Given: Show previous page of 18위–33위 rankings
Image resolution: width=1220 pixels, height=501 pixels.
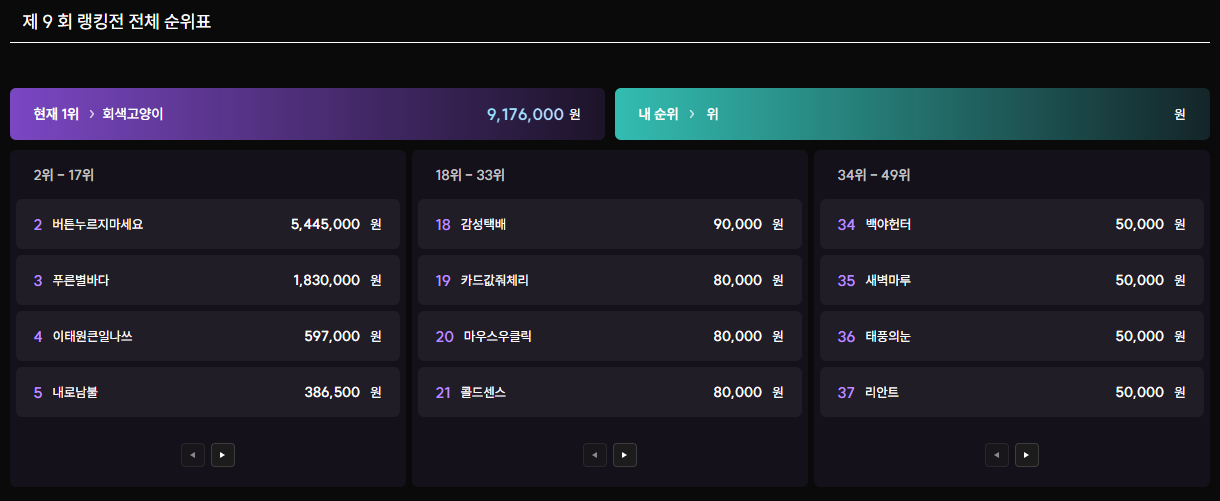Looking at the screenshot, I should point(595,455).
